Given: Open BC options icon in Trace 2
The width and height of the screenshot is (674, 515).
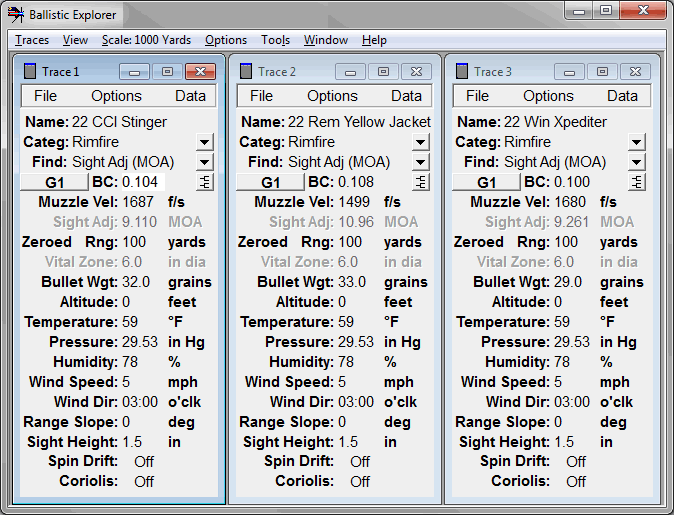Looking at the screenshot, I should pyautogui.click(x=421, y=182).
